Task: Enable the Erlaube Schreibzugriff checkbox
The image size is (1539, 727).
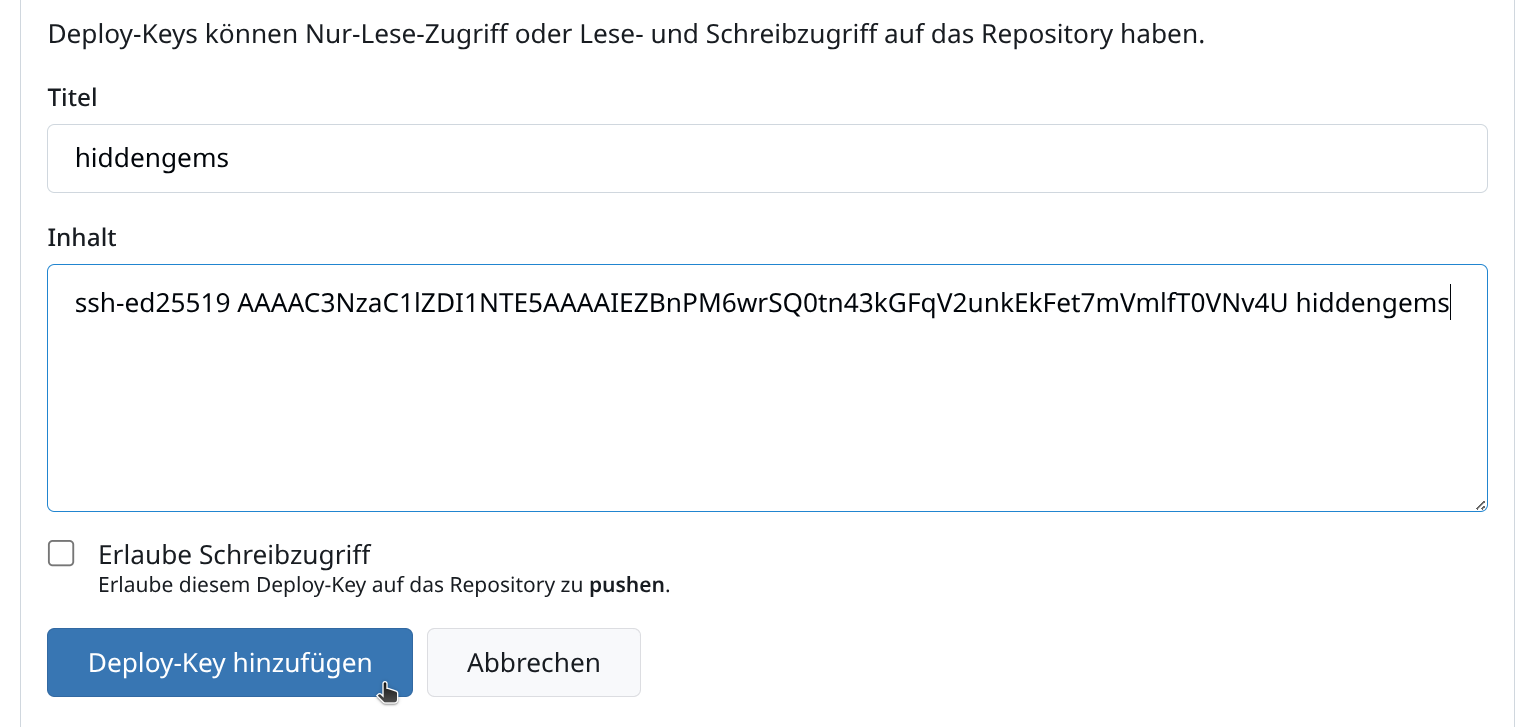Action: [x=62, y=553]
